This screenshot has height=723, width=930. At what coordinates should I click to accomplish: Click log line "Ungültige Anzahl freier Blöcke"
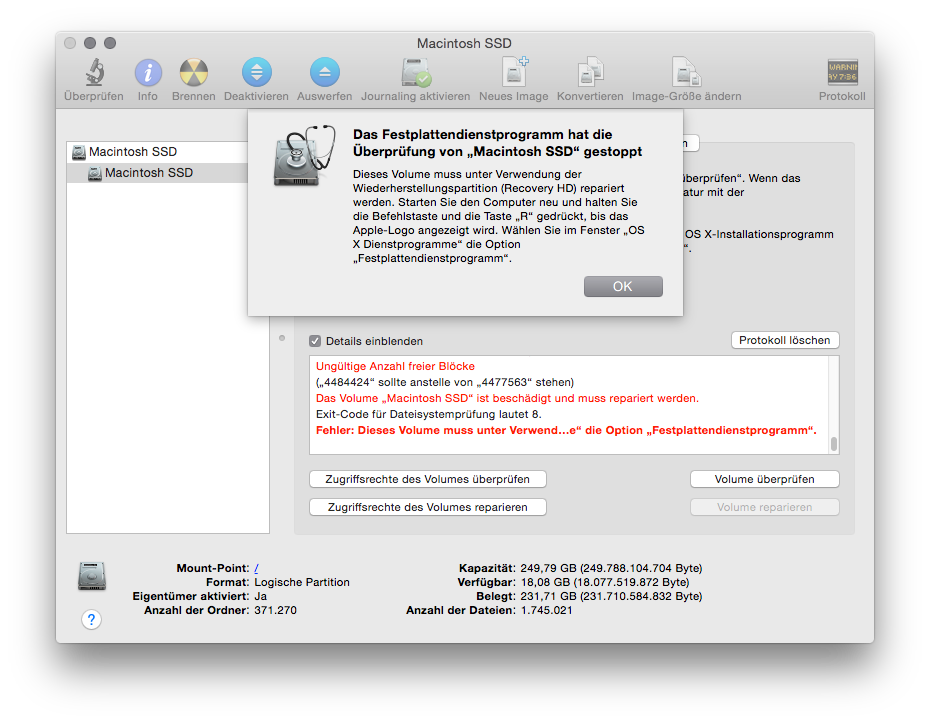pos(395,367)
